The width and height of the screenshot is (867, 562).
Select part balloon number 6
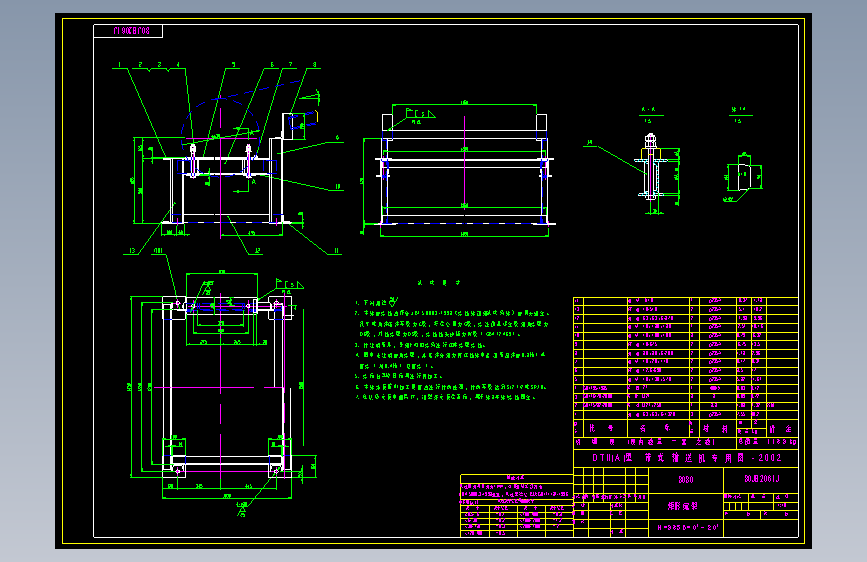[x=272, y=65]
